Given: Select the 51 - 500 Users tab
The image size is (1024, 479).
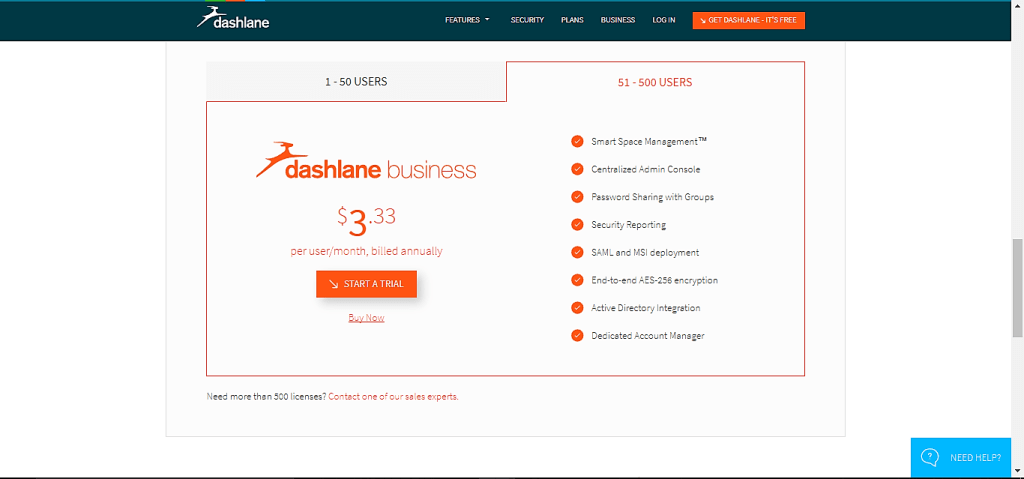Looking at the screenshot, I should click(x=655, y=82).
